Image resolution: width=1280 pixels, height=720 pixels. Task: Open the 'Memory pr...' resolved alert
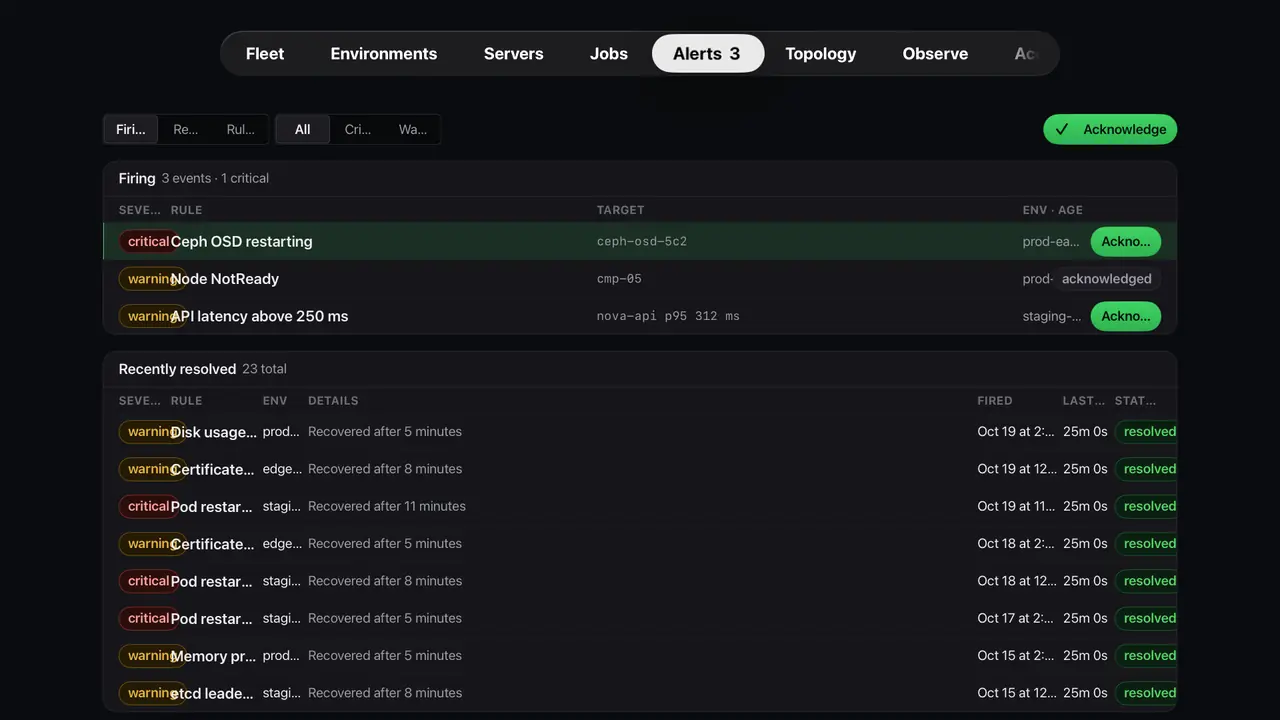click(214, 656)
